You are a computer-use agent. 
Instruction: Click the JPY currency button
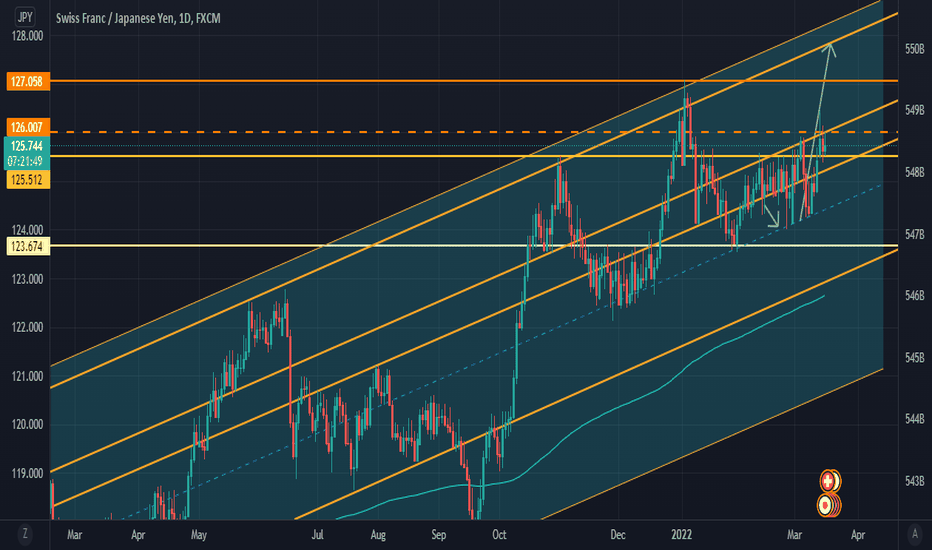pos(24,17)
